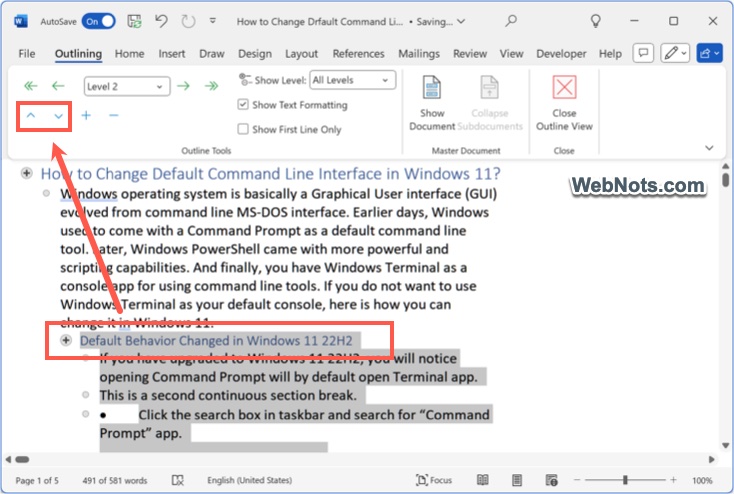The width and height of the screenshot is (734, 494).
Task: Open the Editing mode pencil dropdown
Action: [x=675, y=53]
